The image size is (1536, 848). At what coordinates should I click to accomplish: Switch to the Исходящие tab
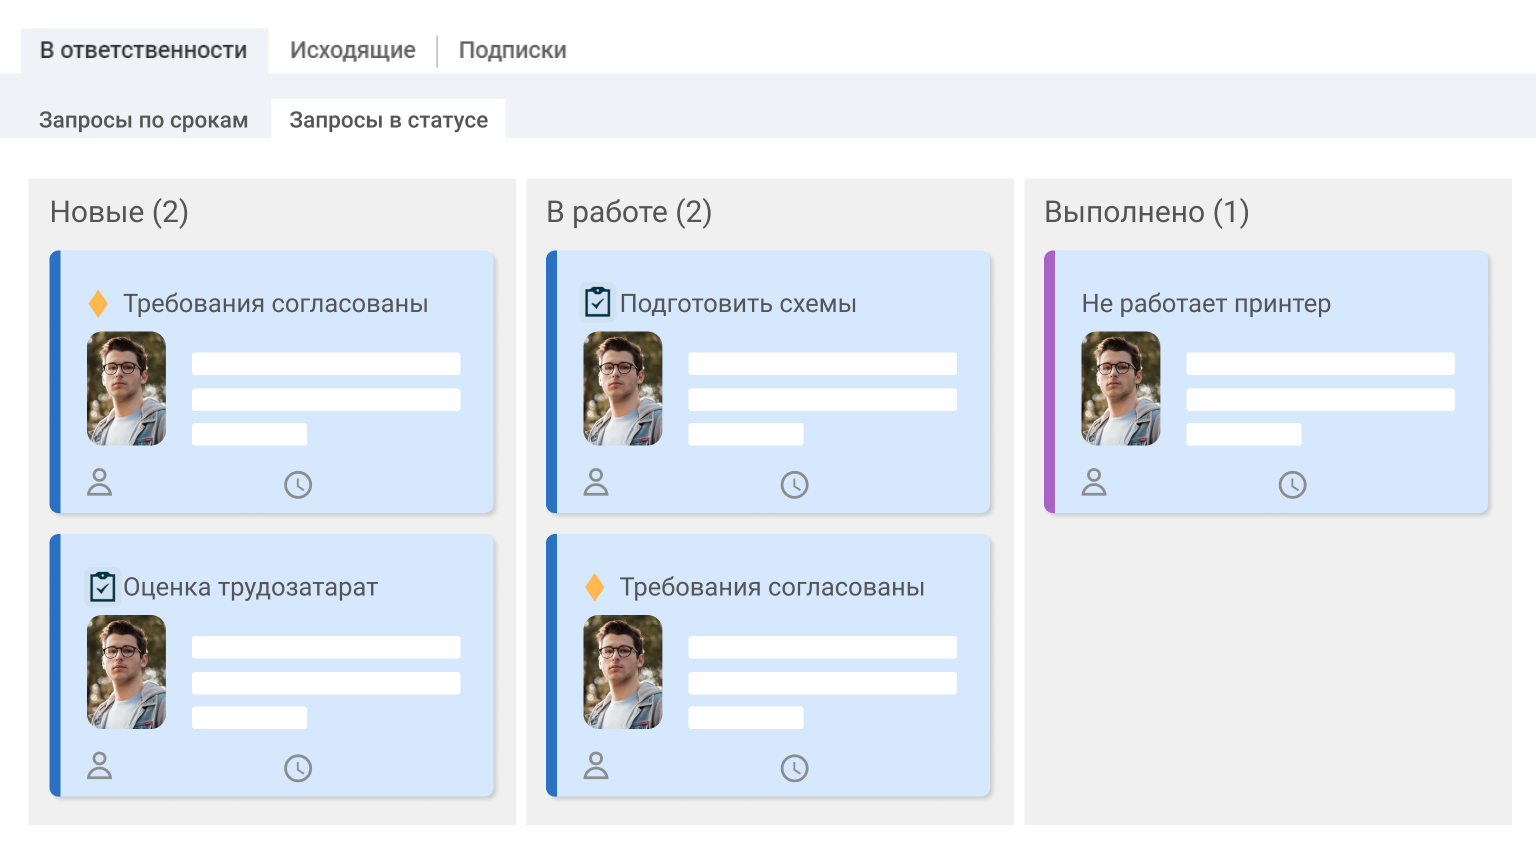pos(353,50)
